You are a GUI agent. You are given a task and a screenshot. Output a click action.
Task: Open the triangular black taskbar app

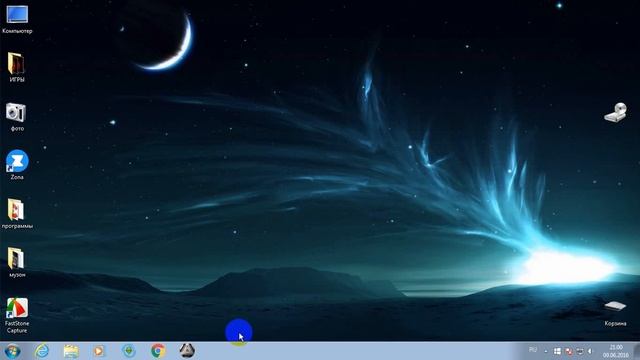(x=187, y=351)
